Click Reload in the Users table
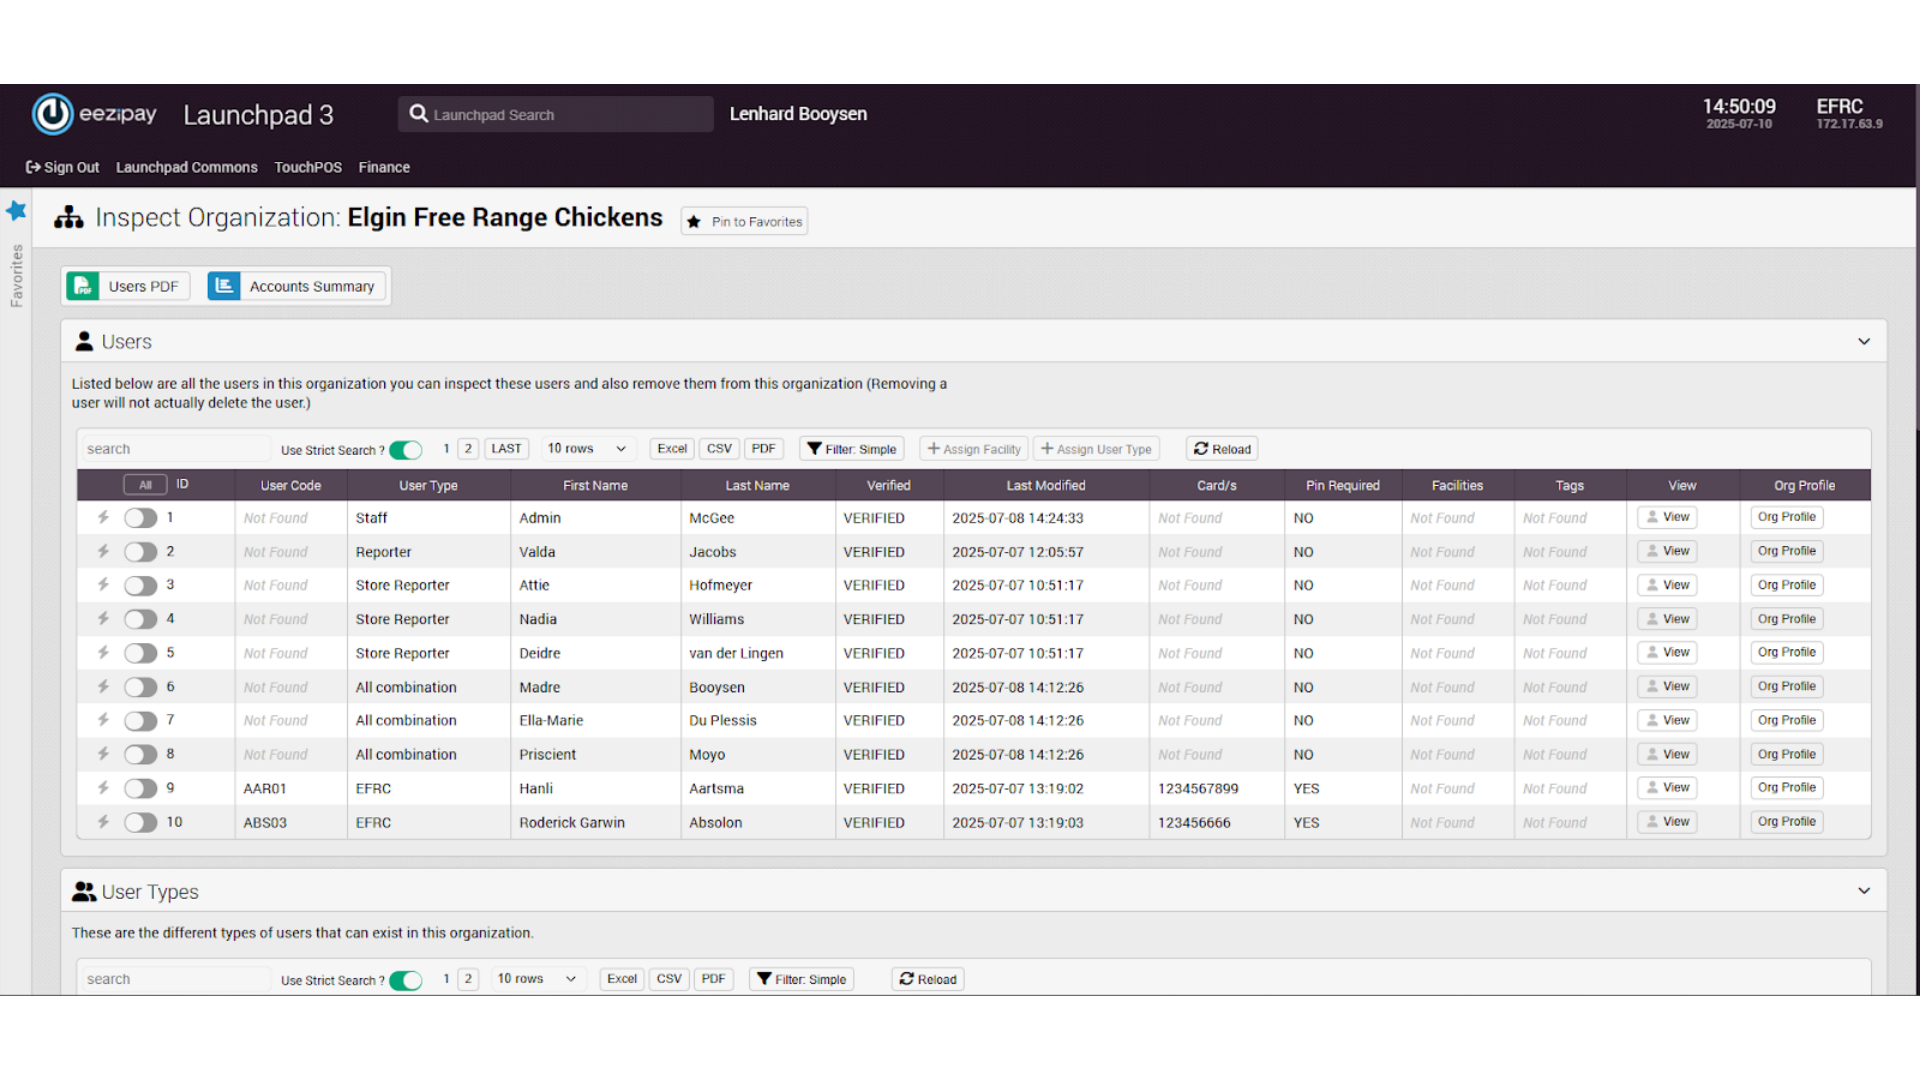Viewport: 1920px width, 1080px height. point(1222,449)
